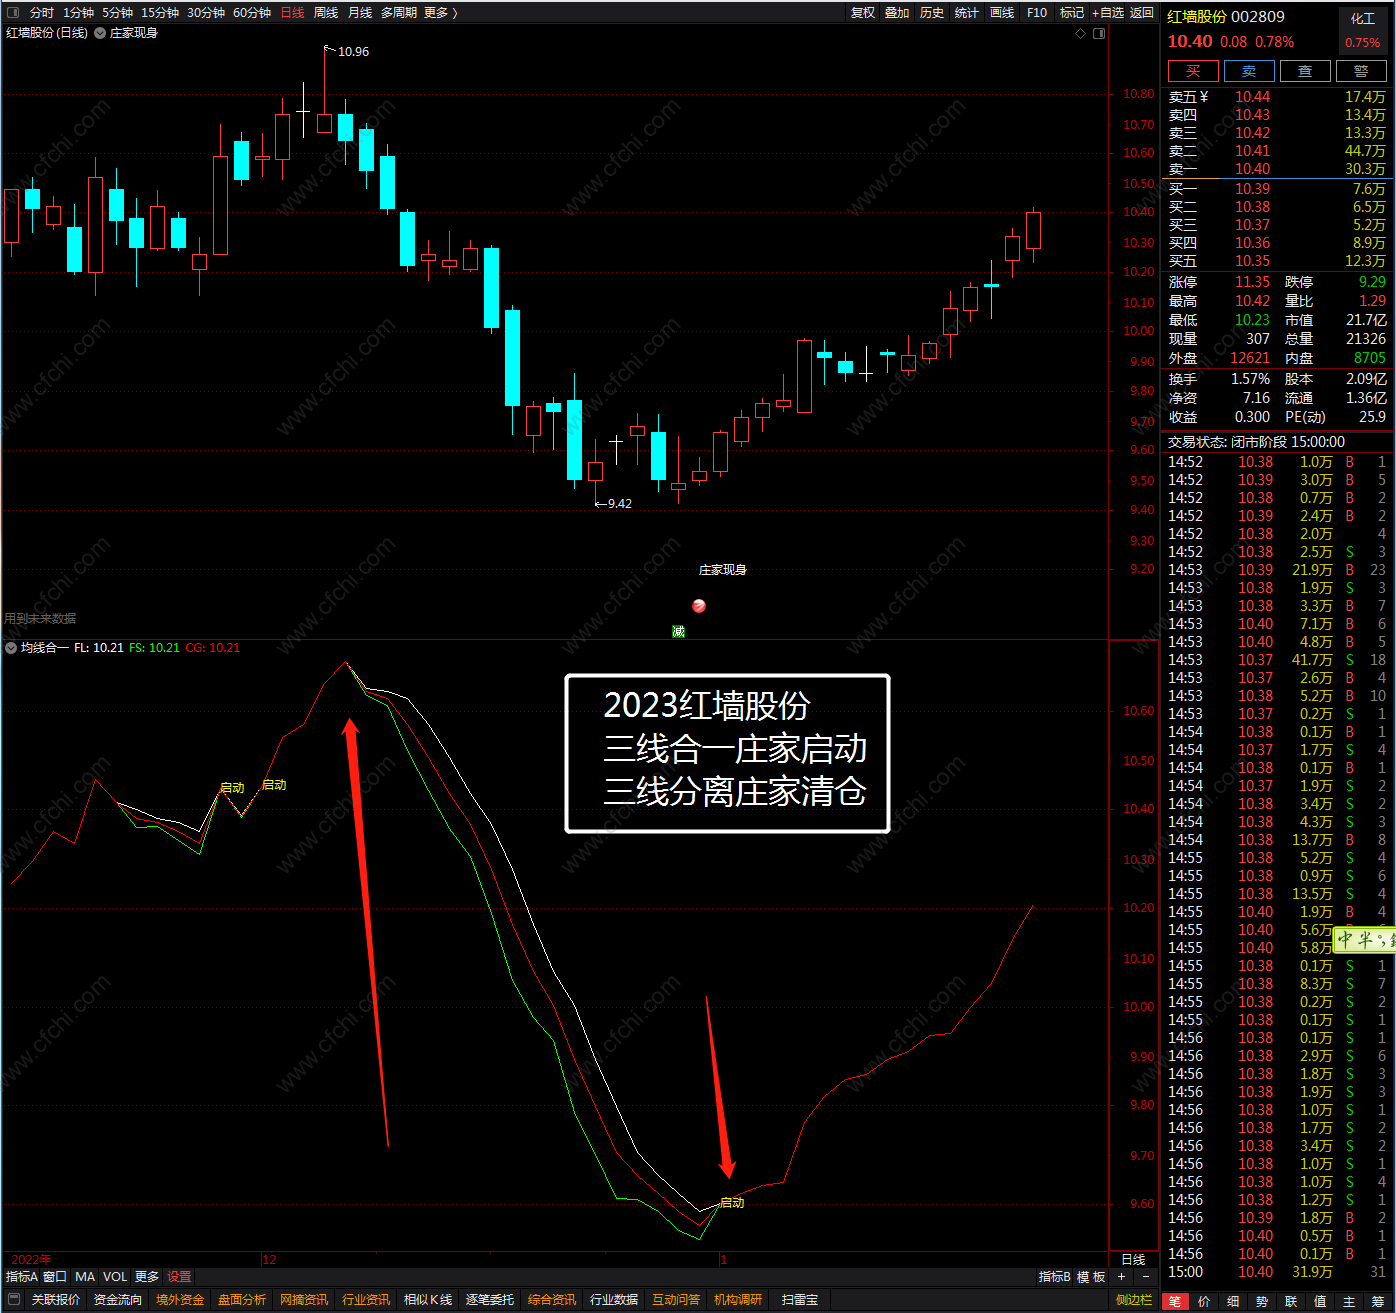The height and width of the screenshot is (1313, 1396).
Task: Expand the 庄家现身 indicator dropdown arrow
Action: (x=100, y=33)
